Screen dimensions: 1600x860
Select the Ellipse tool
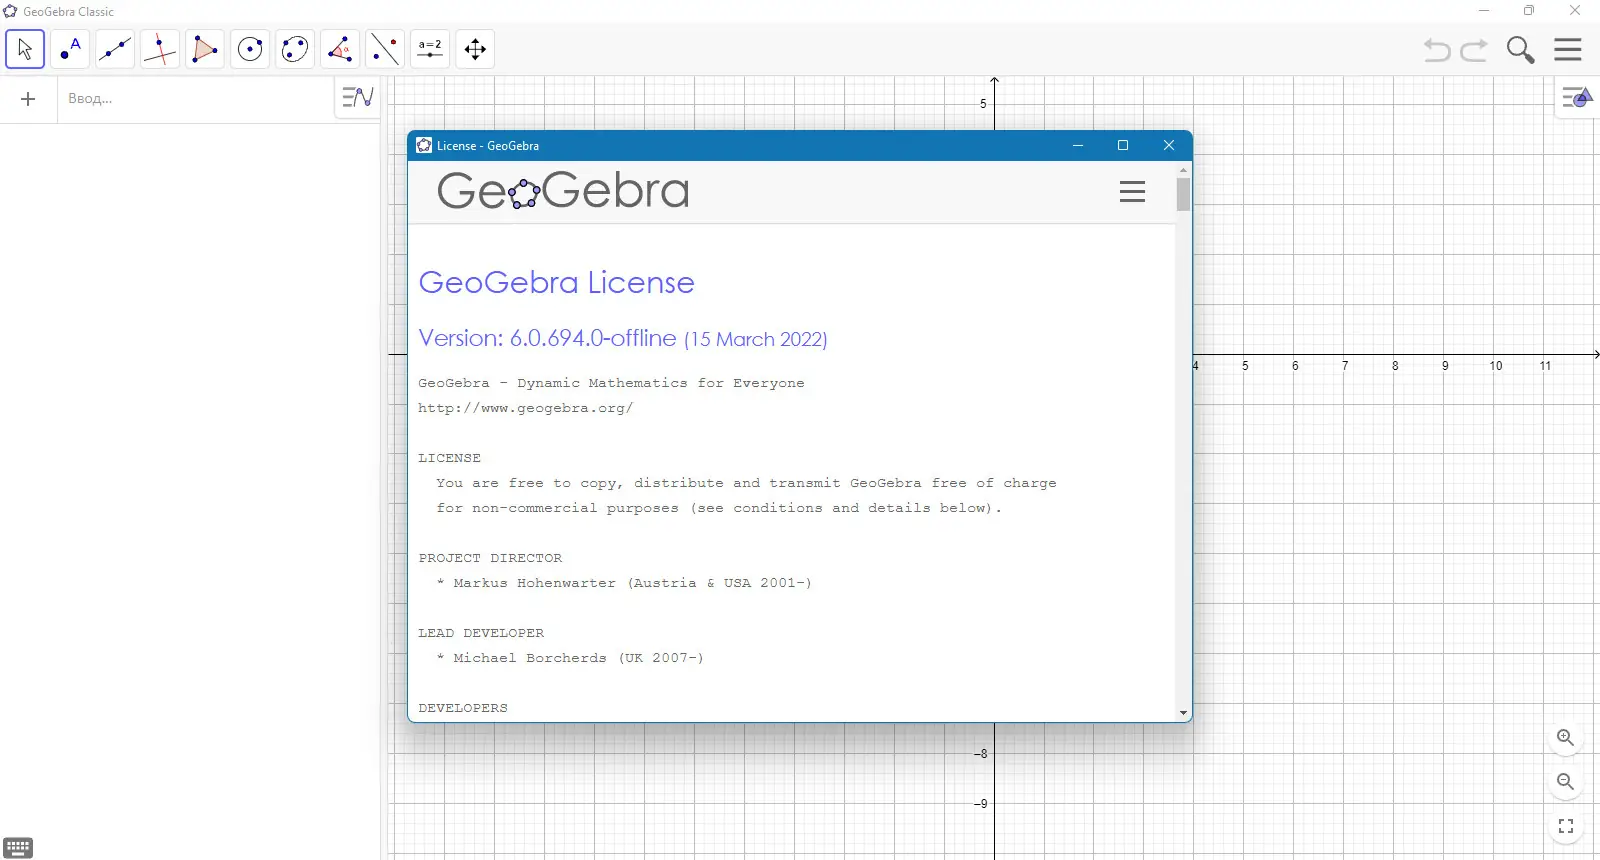pos(295,49)
